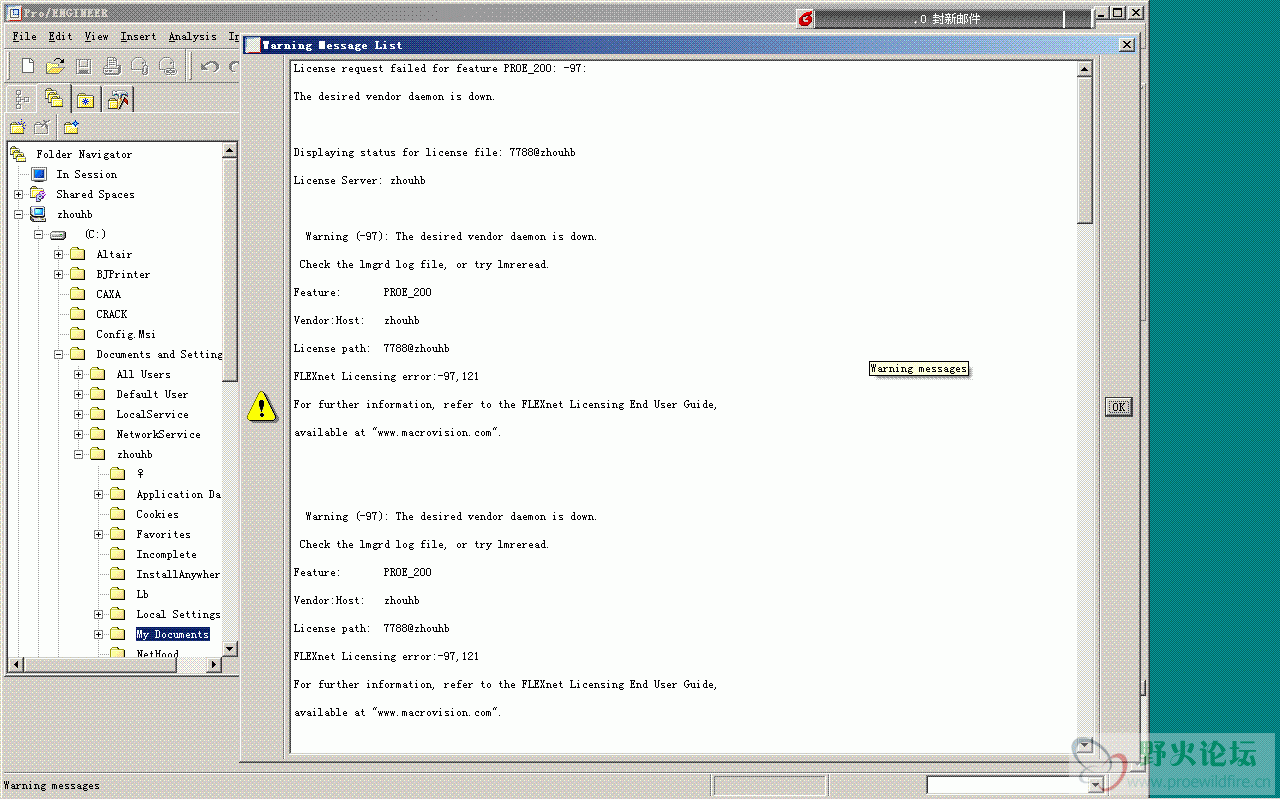Screen dimensions: 1280x800
Task: Click the Altair folder icon
Action: pyautogui.click(x=77, y=254)
